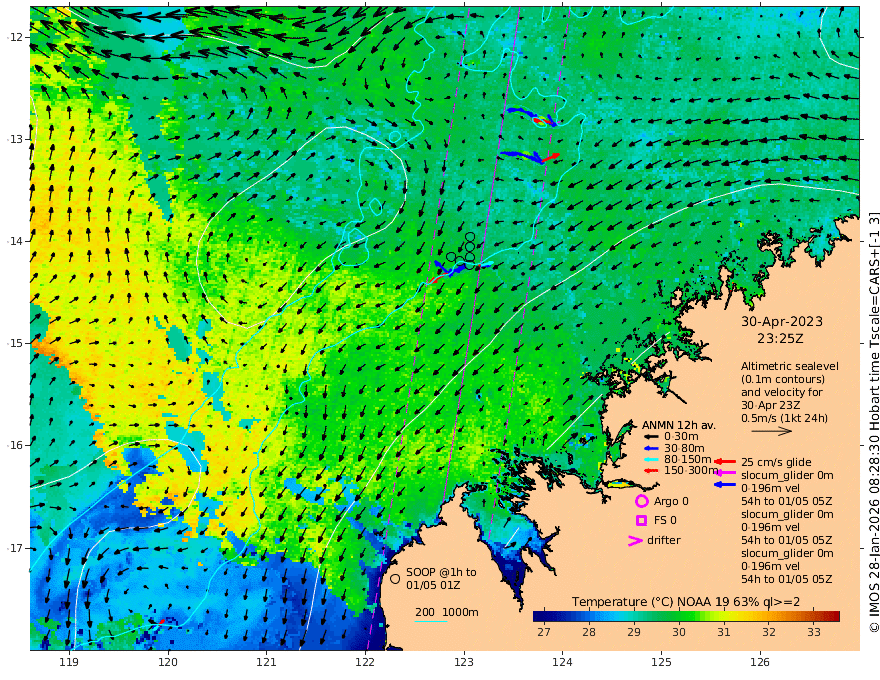
Task: Click the 150-300m depth label in legend
Action: click(x=691, y=470)
